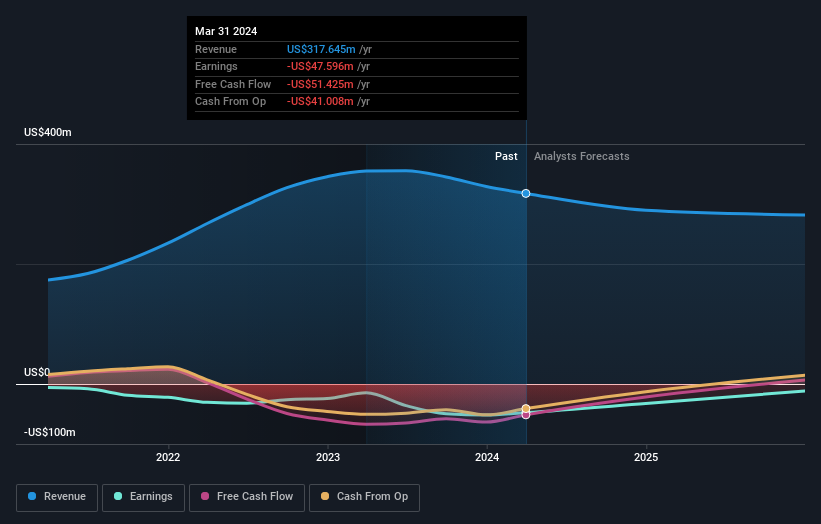Click the -US$47.596m earnings value
Viewport: 821px width, 524px height.
click(x=320, y=66)
